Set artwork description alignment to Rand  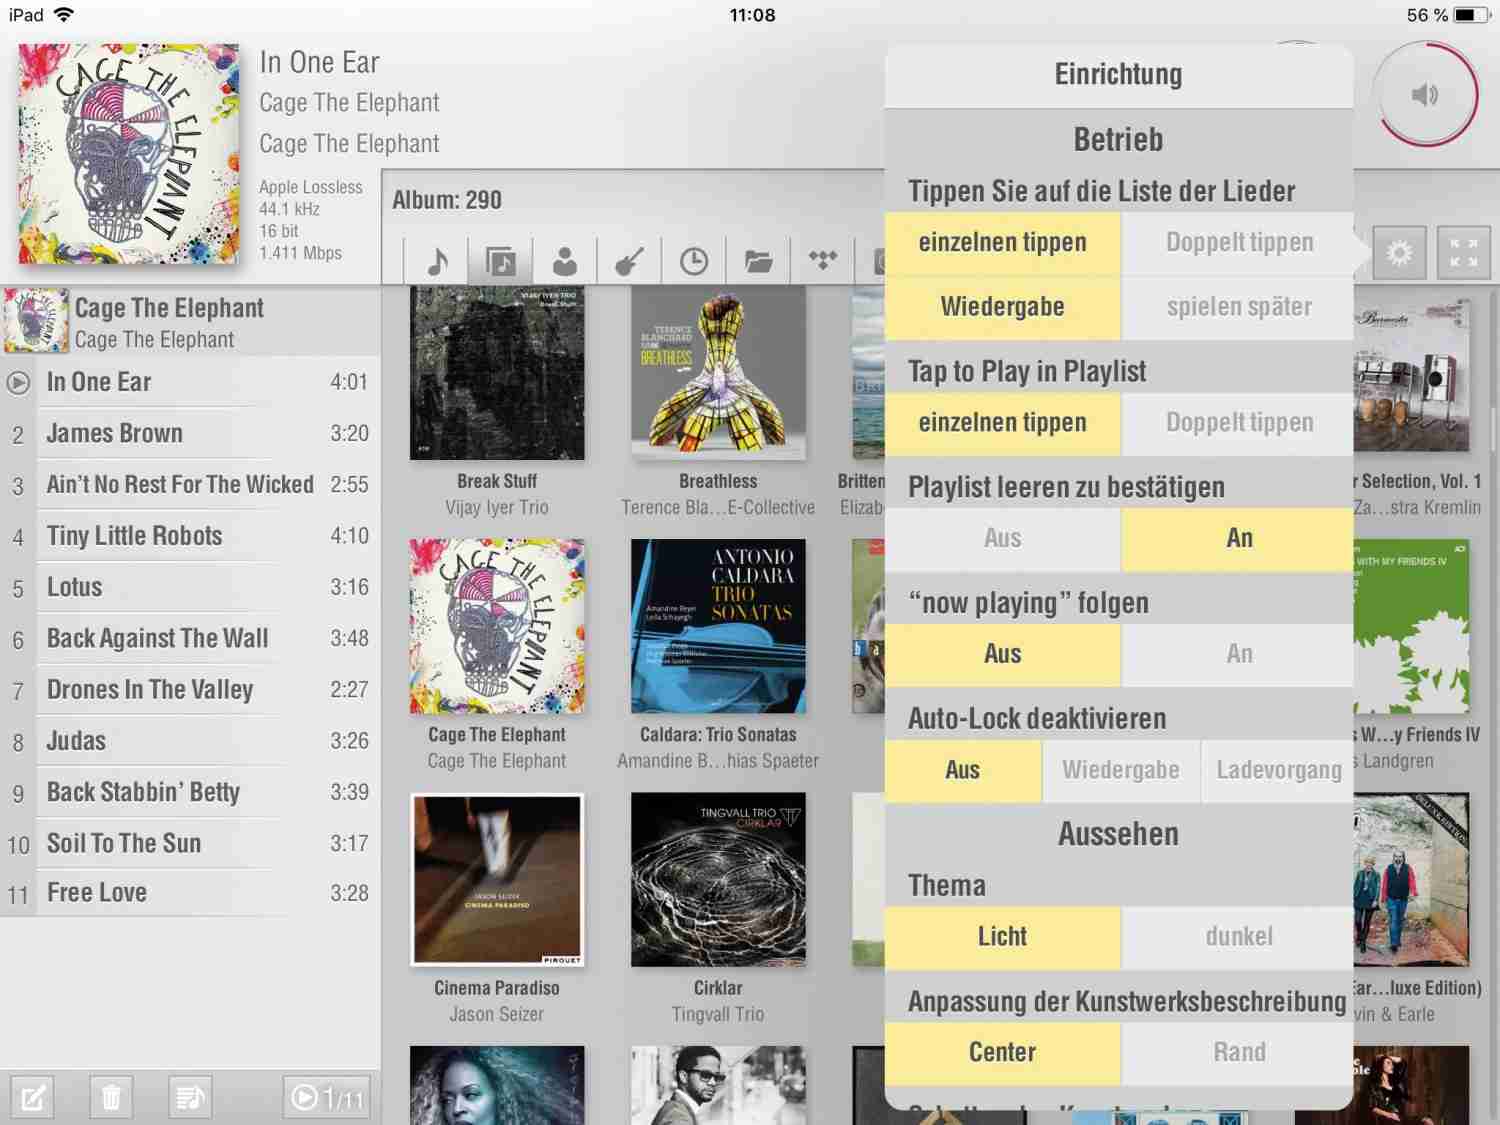tap(1238, 1053)
